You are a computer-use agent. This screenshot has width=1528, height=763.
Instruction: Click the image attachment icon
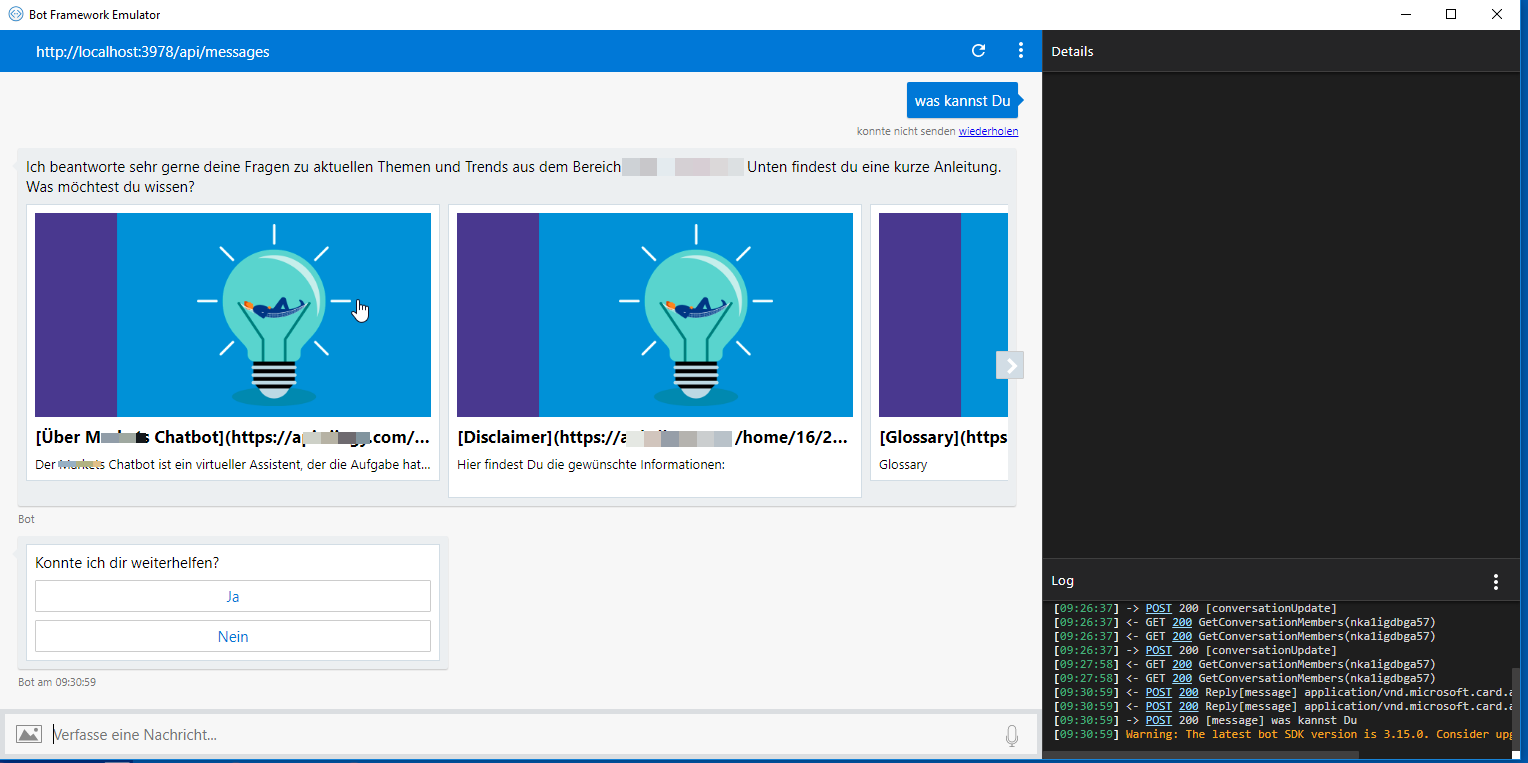coord(29,734)
